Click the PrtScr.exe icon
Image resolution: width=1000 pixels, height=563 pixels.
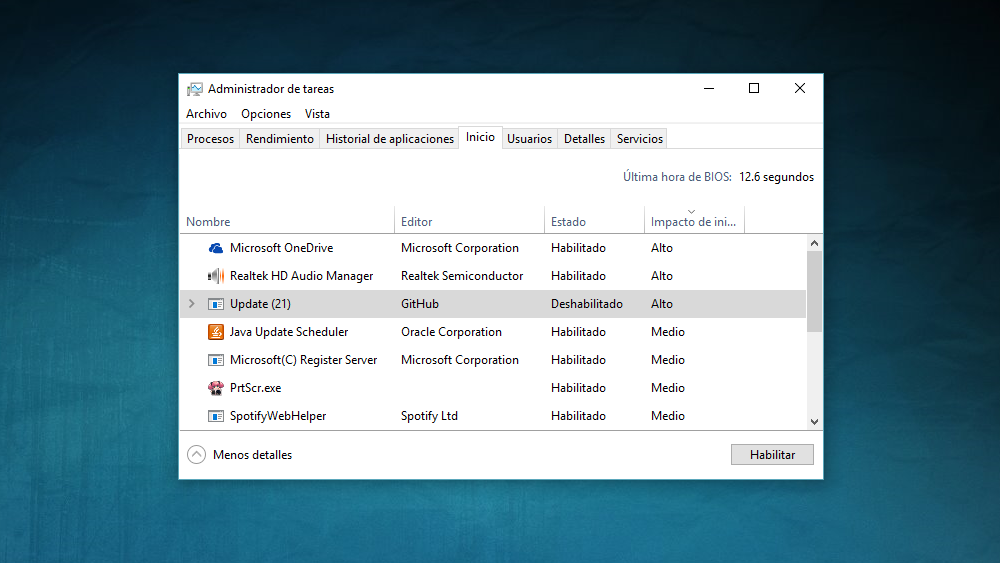click(216, 388)
